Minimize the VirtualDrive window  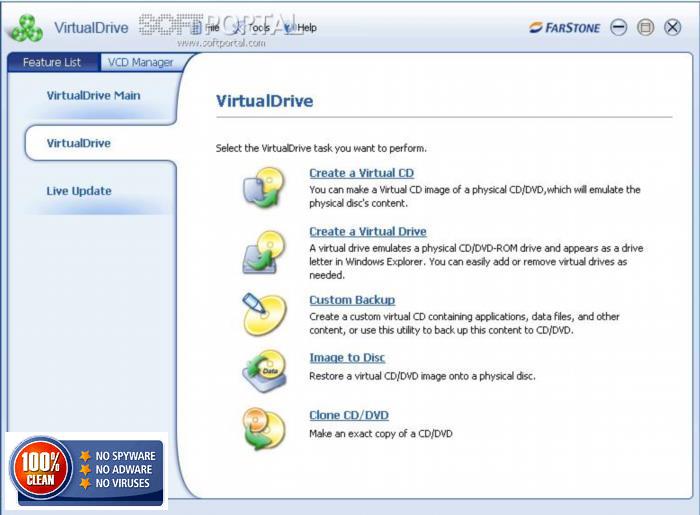coord(618,28)
